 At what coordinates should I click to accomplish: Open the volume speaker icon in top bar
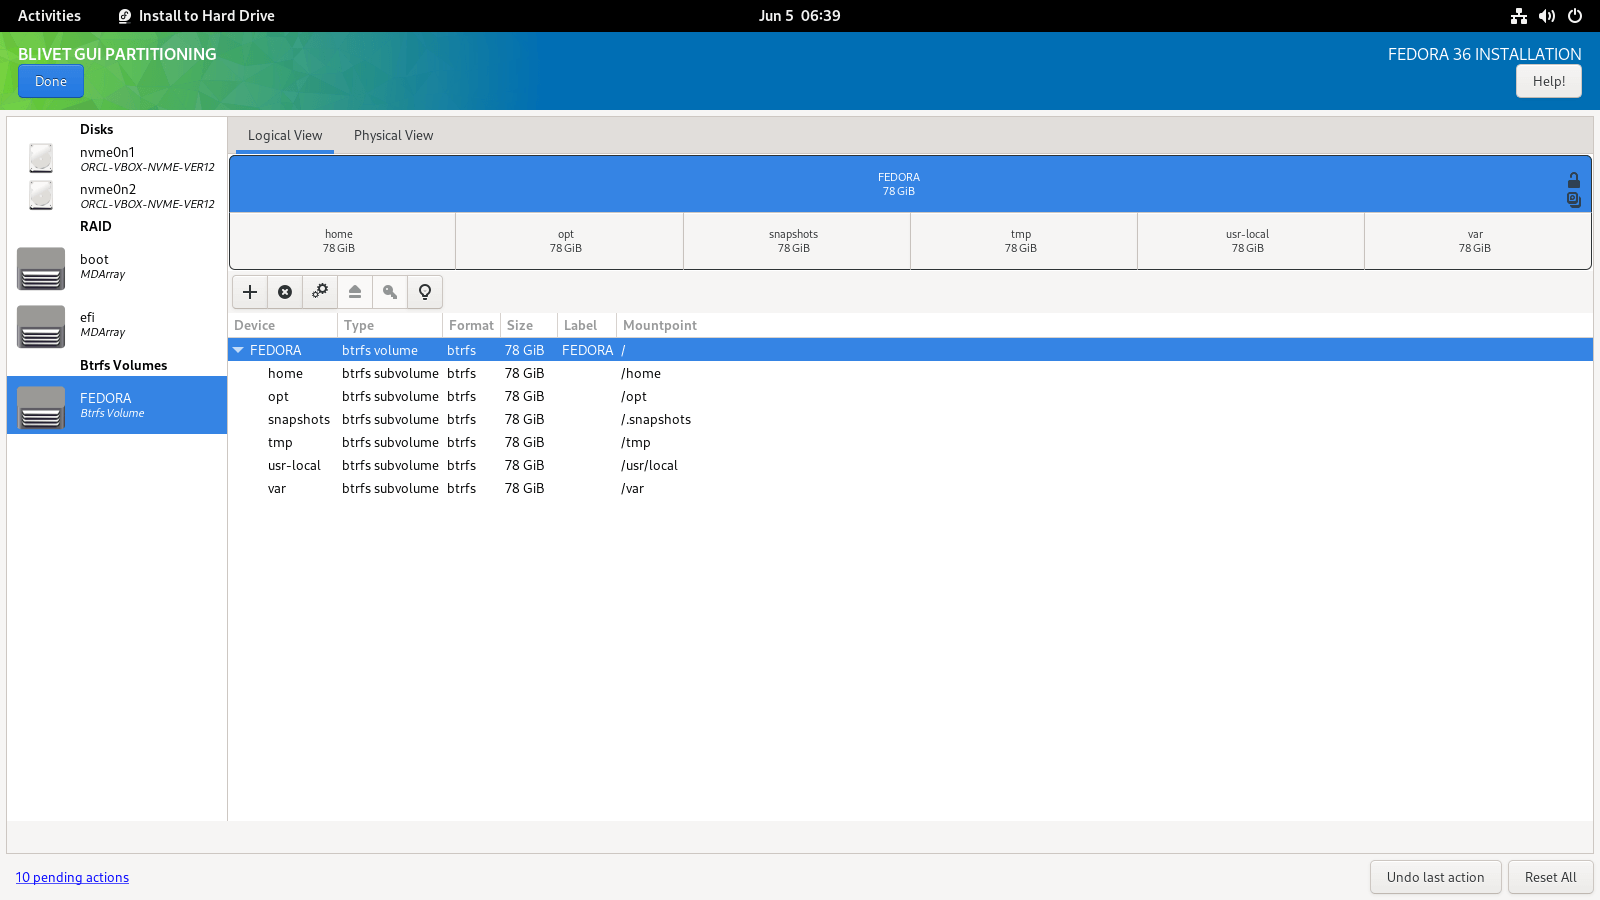[1547, 16]
